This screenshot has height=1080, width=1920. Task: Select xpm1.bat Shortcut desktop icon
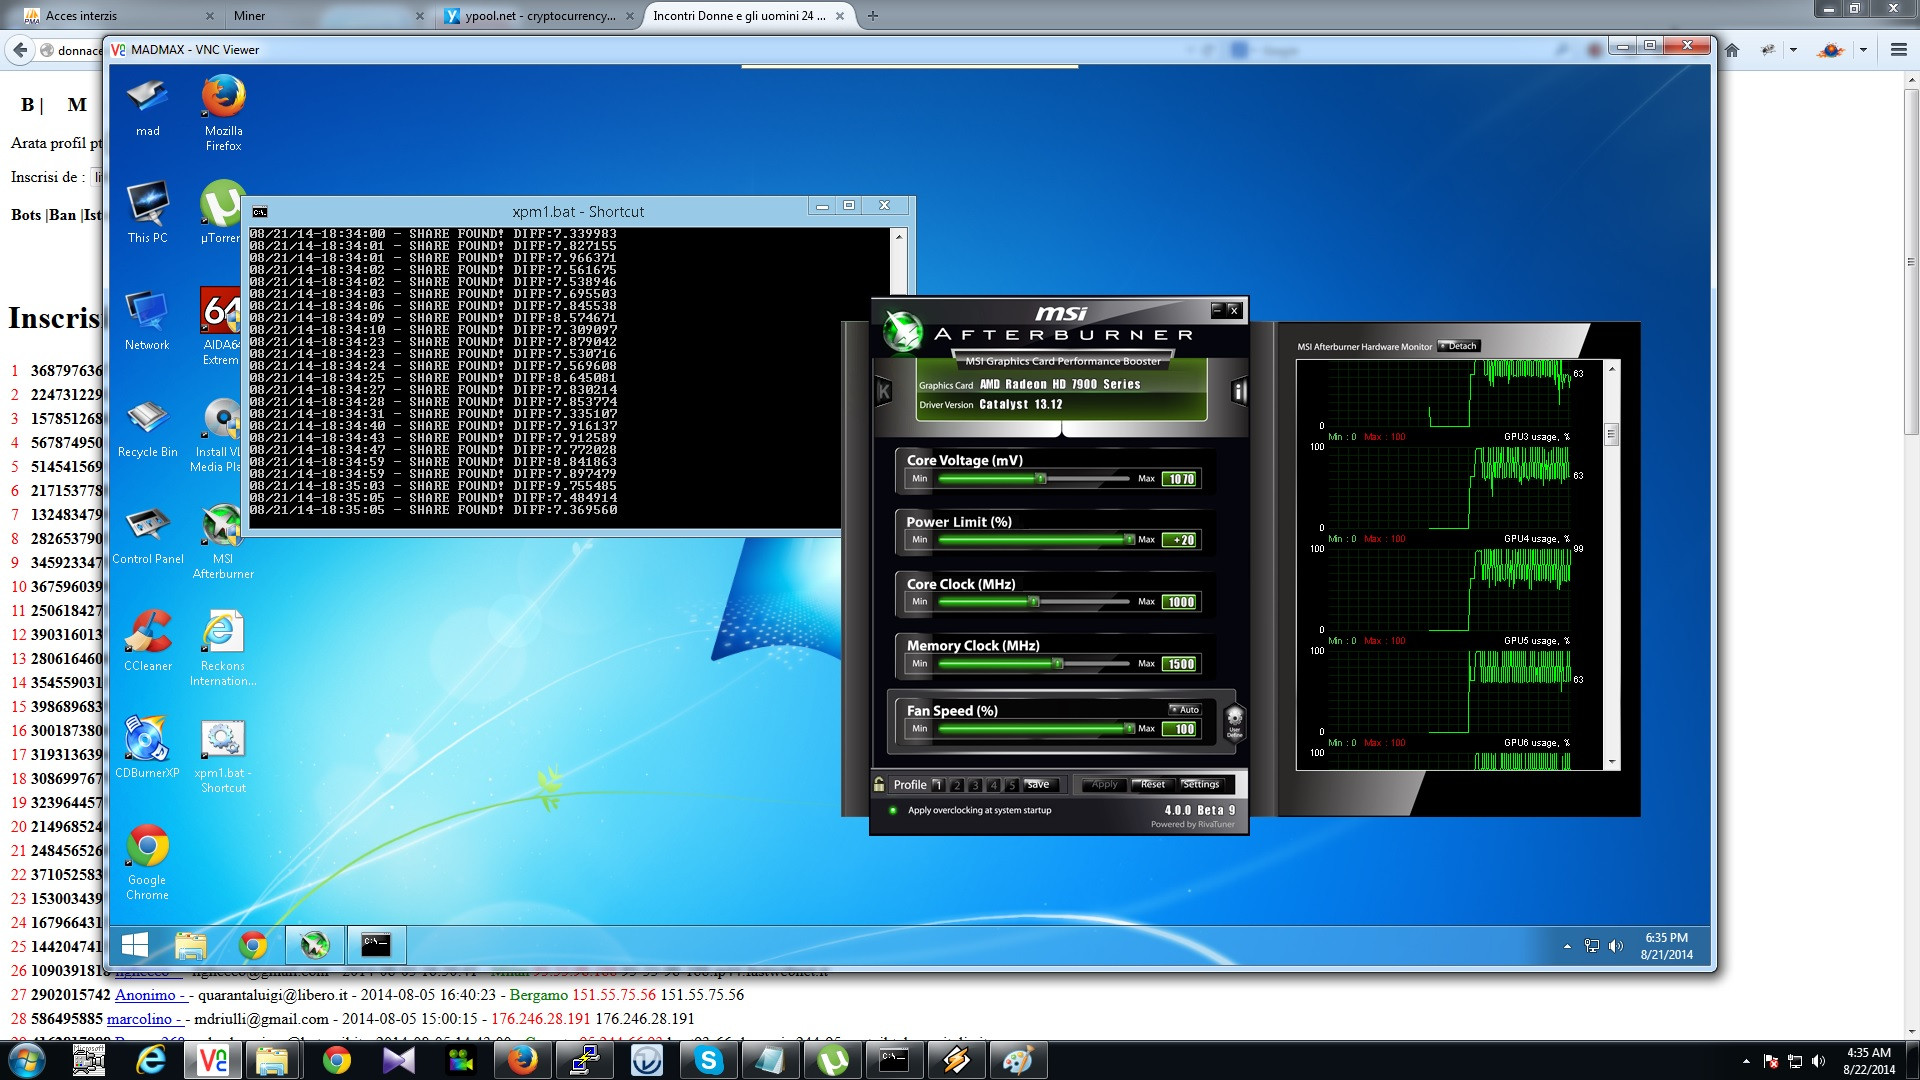pos(223,755)
